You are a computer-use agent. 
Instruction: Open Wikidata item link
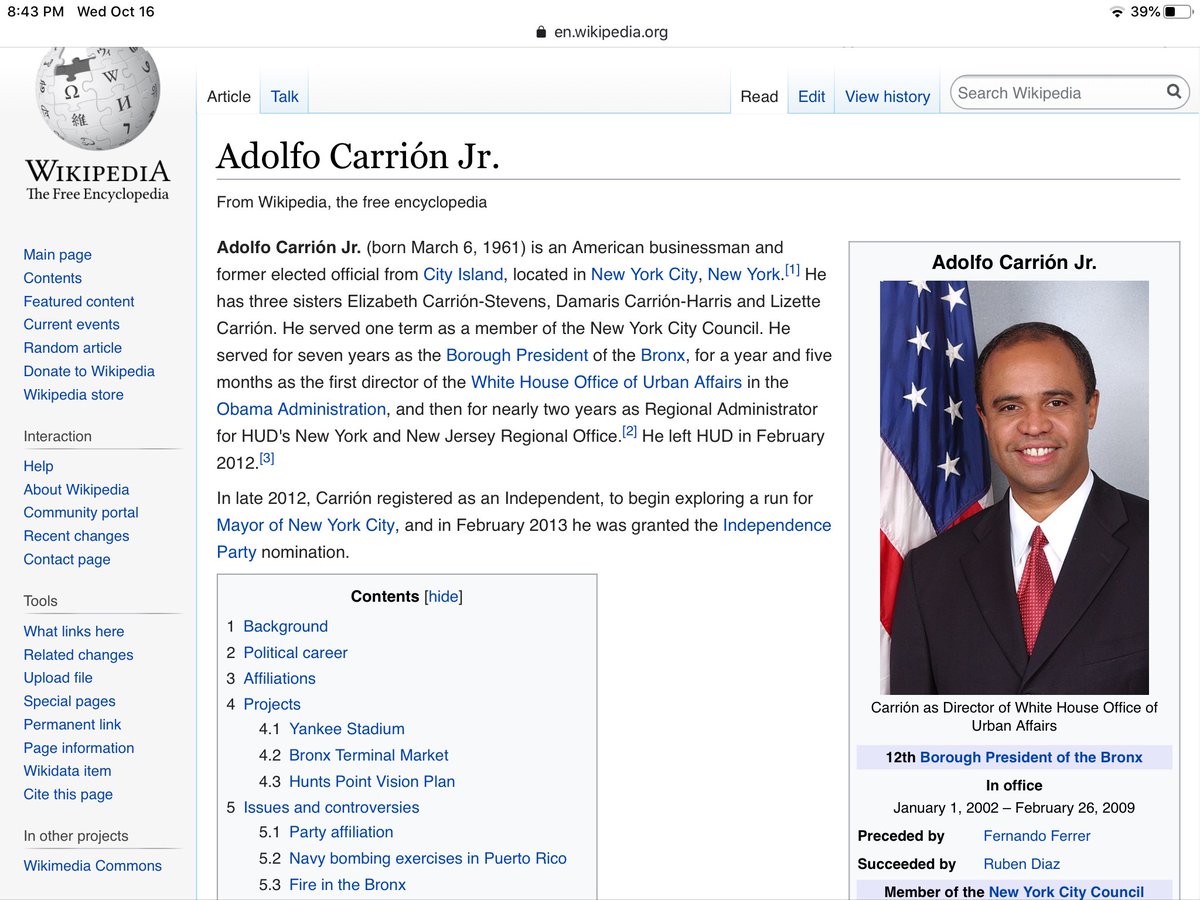tap(68, 771)
